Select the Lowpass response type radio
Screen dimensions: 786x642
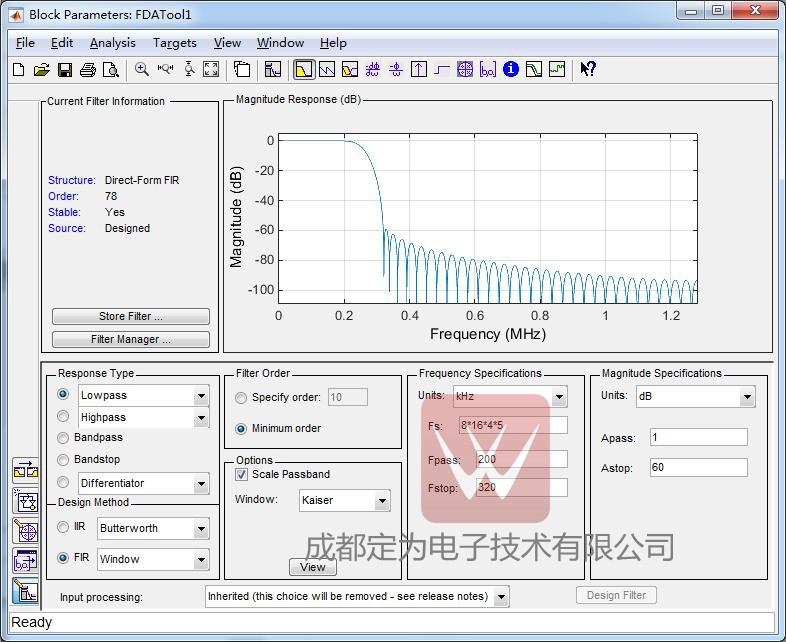click(63, 394)
